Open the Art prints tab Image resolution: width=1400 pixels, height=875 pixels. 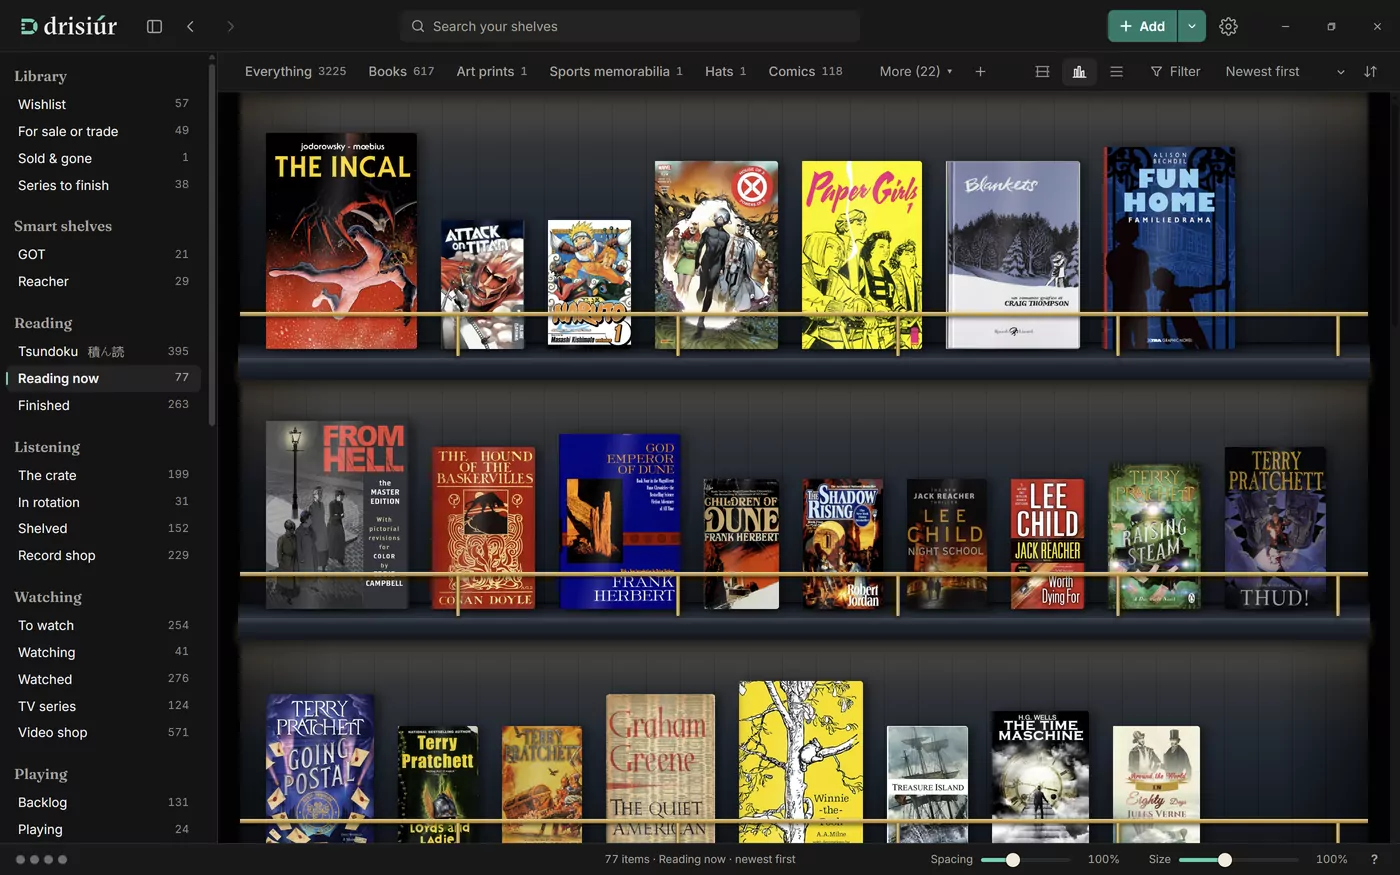point(491,72)
